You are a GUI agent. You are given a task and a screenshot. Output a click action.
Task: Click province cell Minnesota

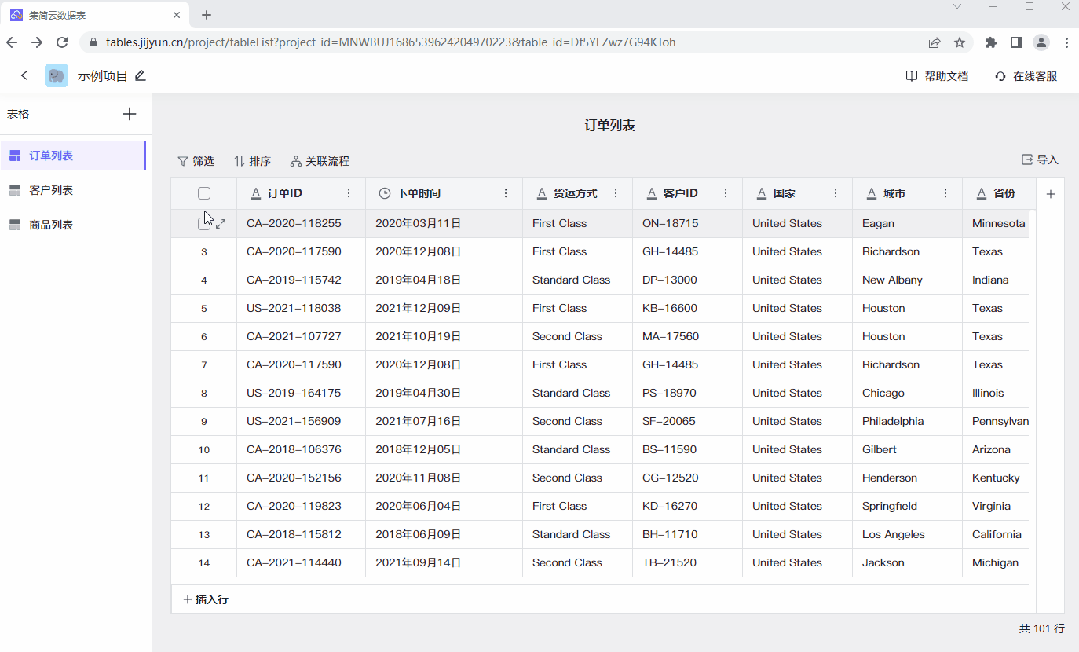tap(998, 223)
